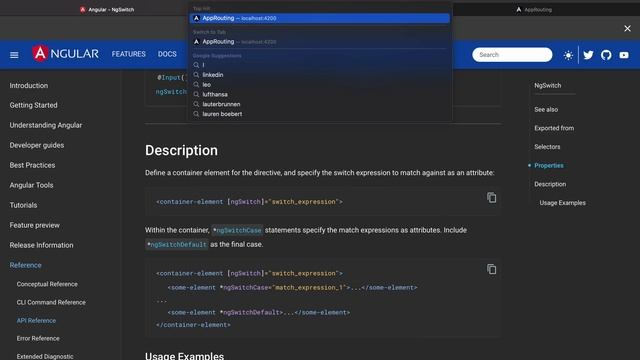Viewport: 640px width, 360px height.
Task: Click the Angular logo
Action: 65,54
